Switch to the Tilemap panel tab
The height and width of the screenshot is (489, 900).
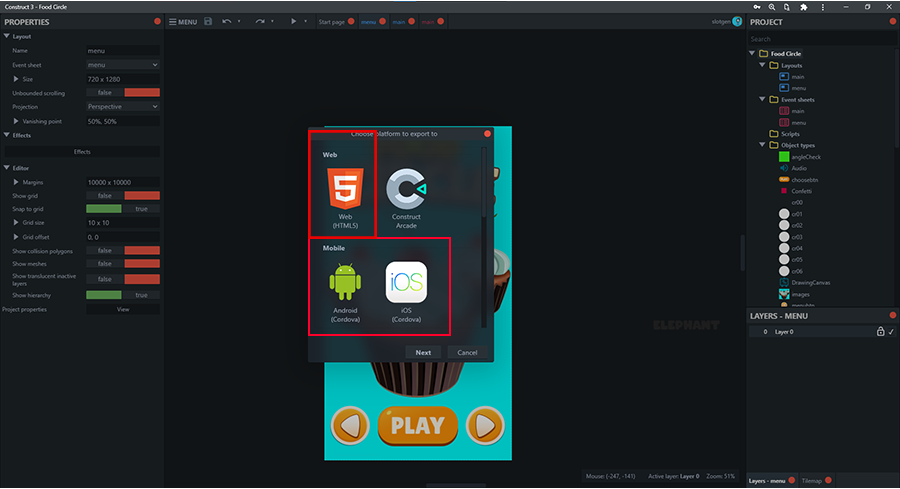[812, 481]
